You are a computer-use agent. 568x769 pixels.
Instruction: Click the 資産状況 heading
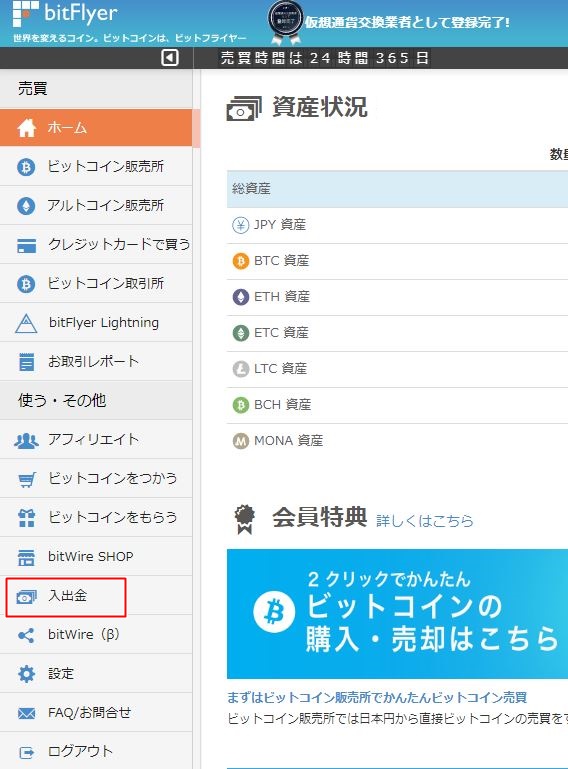click(319, 107)
